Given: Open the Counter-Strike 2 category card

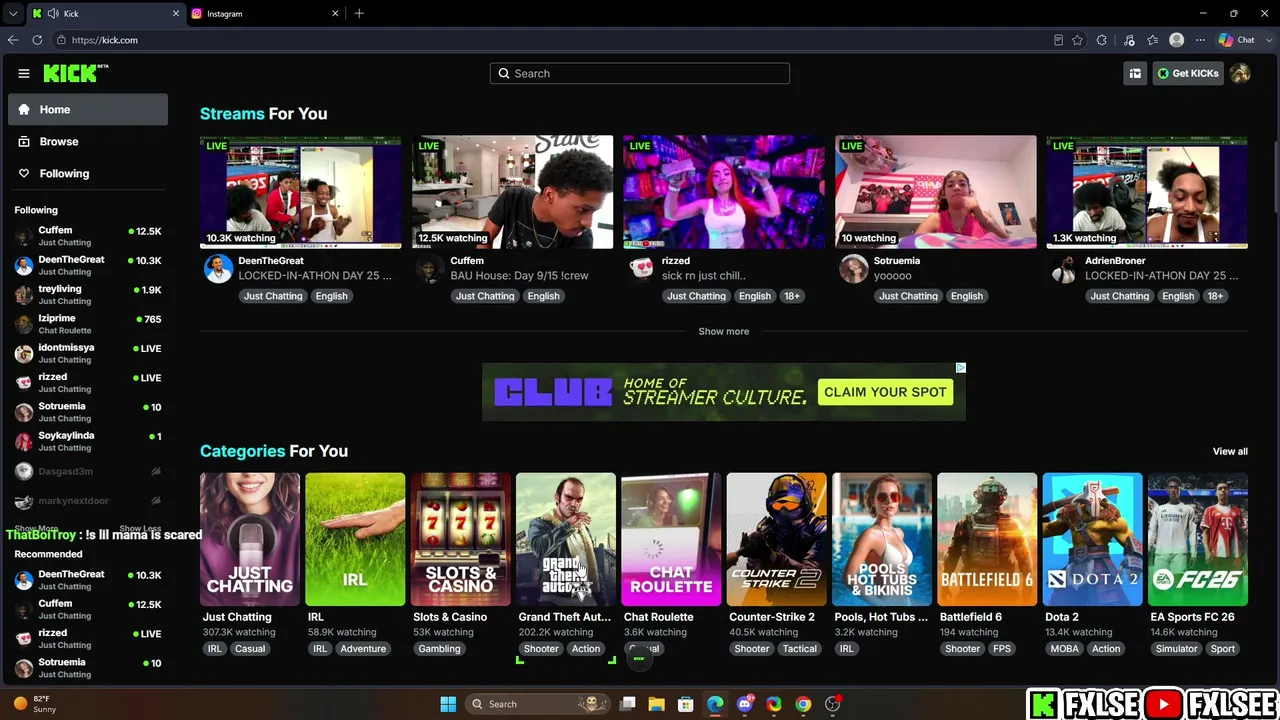Looking at the screenshot, I should point(777,539).
